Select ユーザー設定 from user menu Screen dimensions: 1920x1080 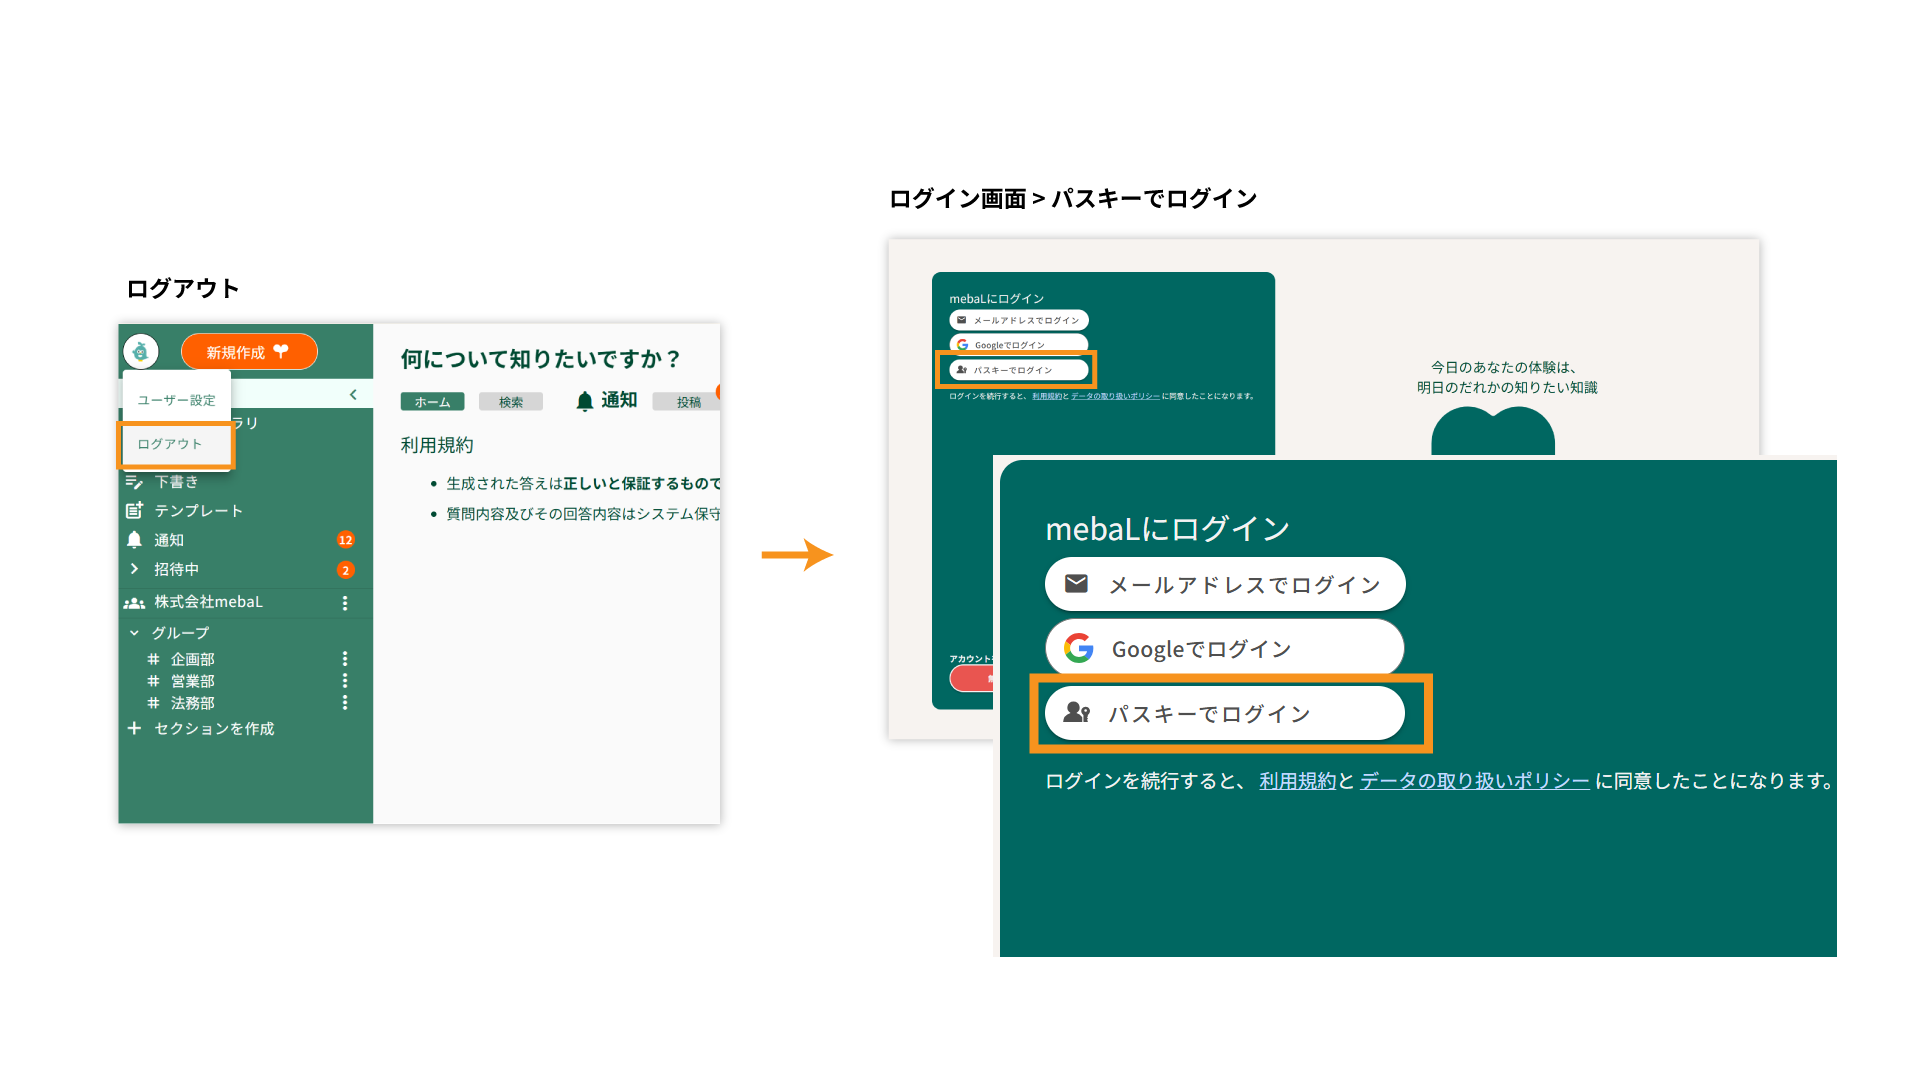click(176, 400)
